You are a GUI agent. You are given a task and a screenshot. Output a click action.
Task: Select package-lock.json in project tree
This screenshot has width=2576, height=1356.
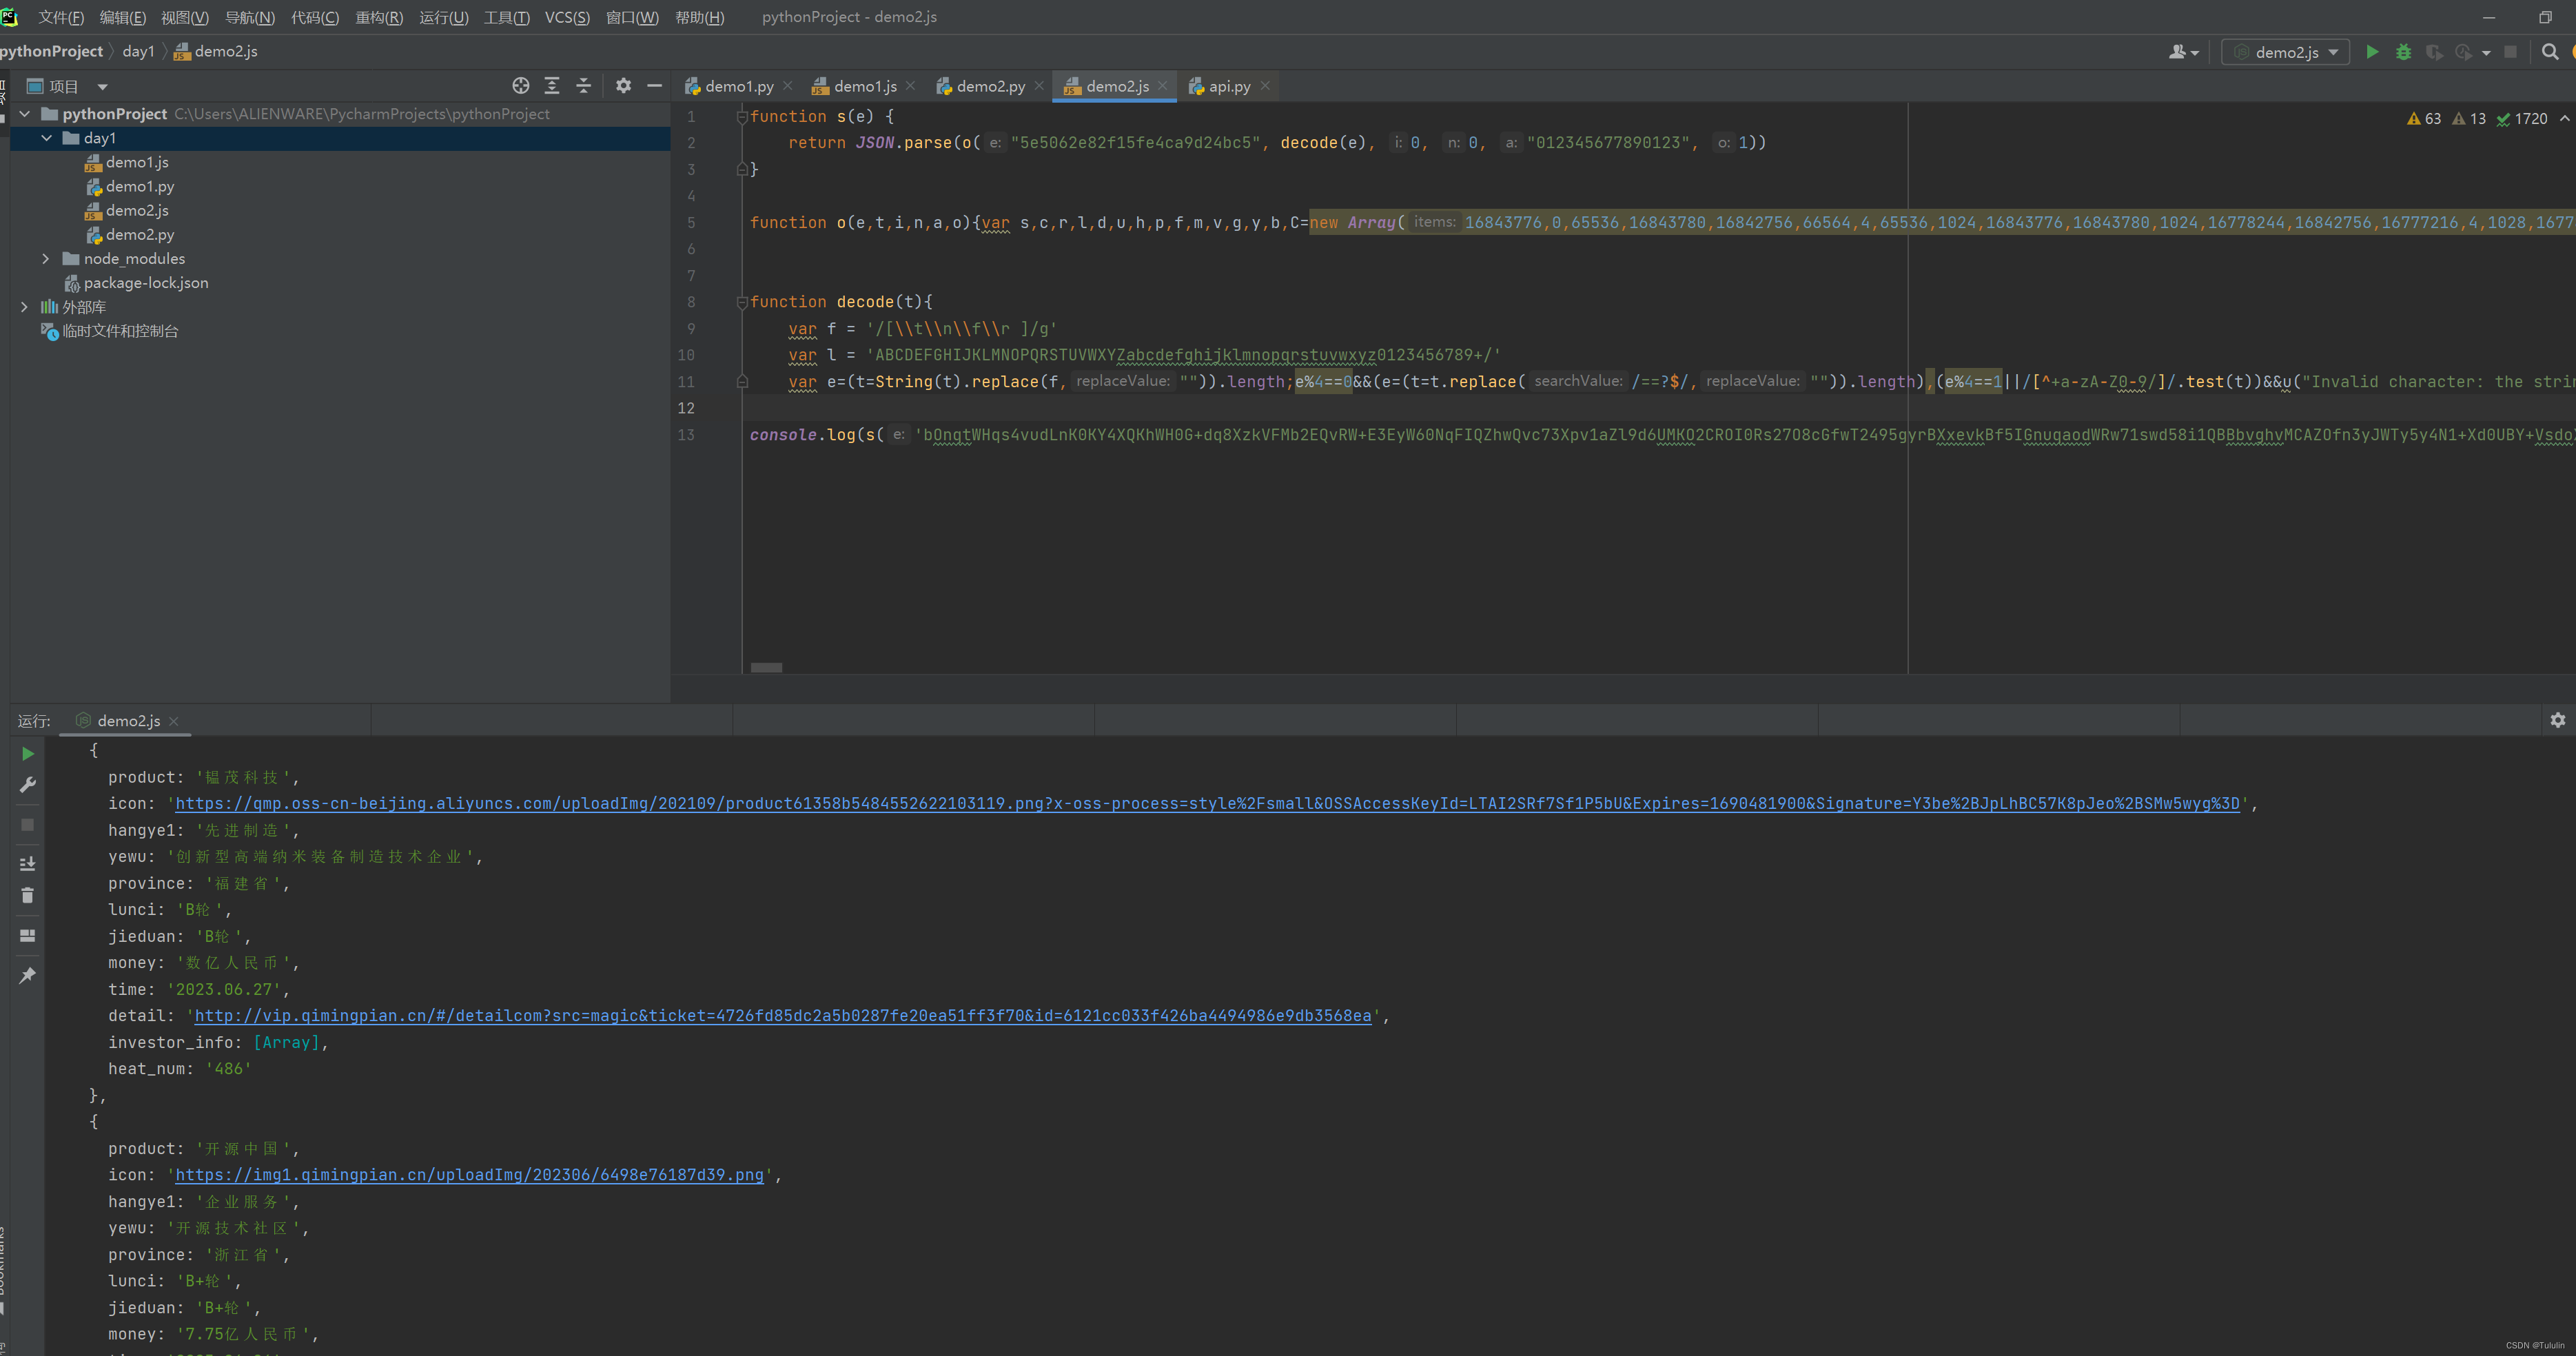[x=146, y=283]
